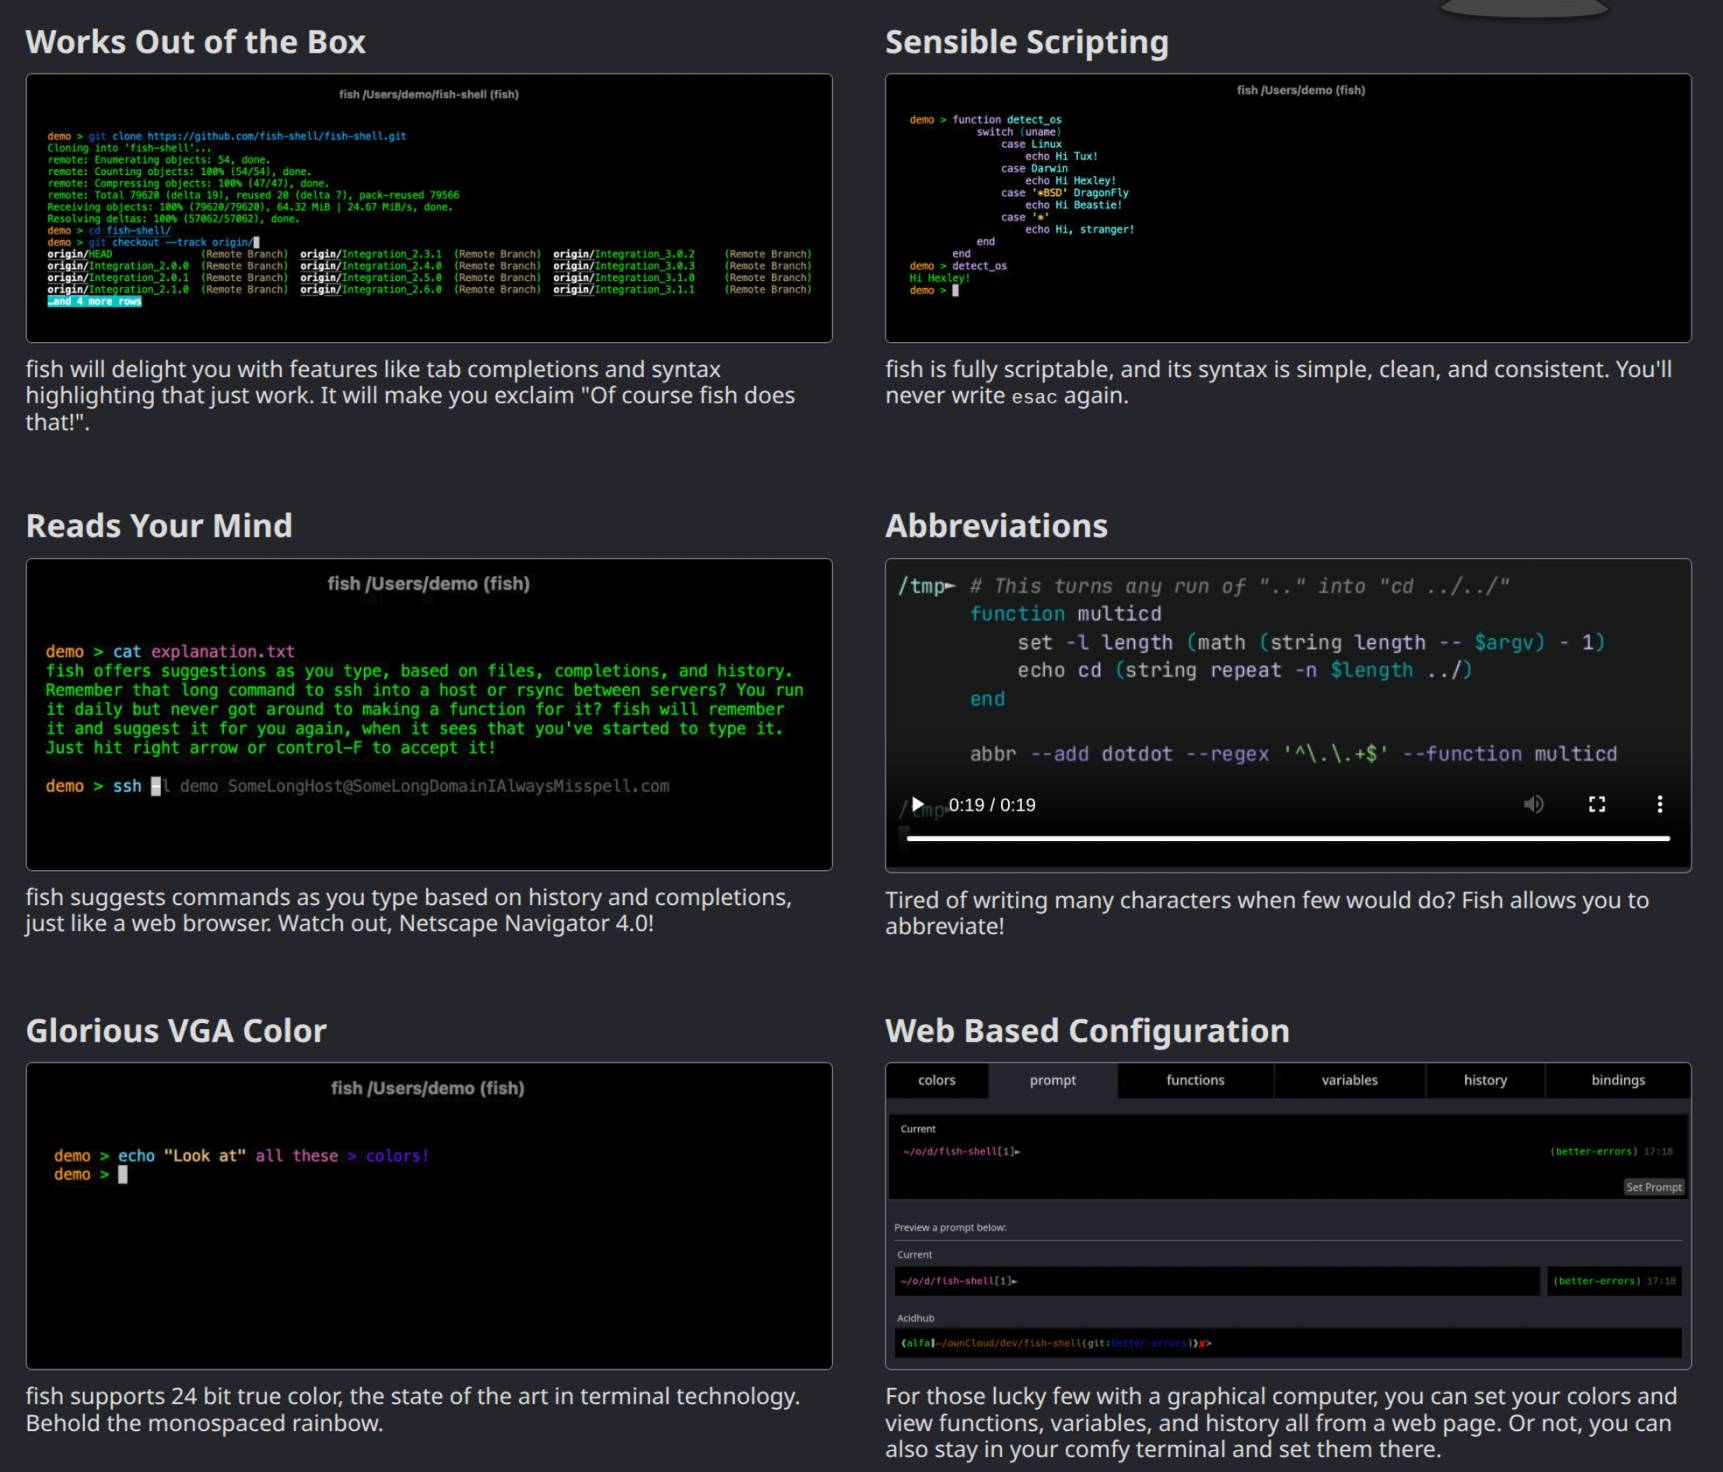Switch to the bindings tab
Image resolution: width=1723 pixels, height=1472 pixels.
click(1618, 1080)
